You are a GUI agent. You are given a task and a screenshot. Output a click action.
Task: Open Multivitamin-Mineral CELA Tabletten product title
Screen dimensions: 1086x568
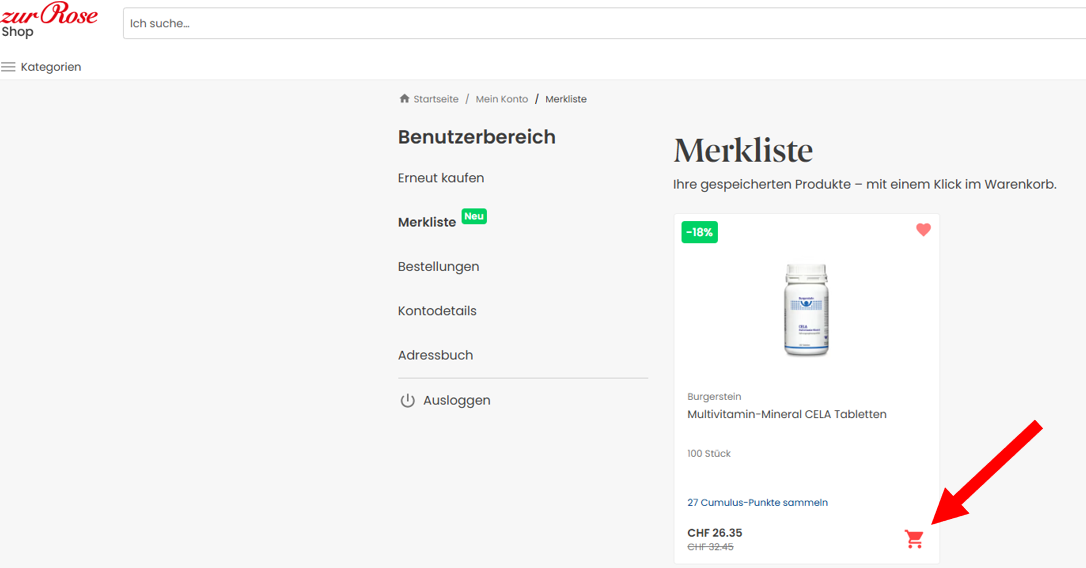click(x=787, y=414)
